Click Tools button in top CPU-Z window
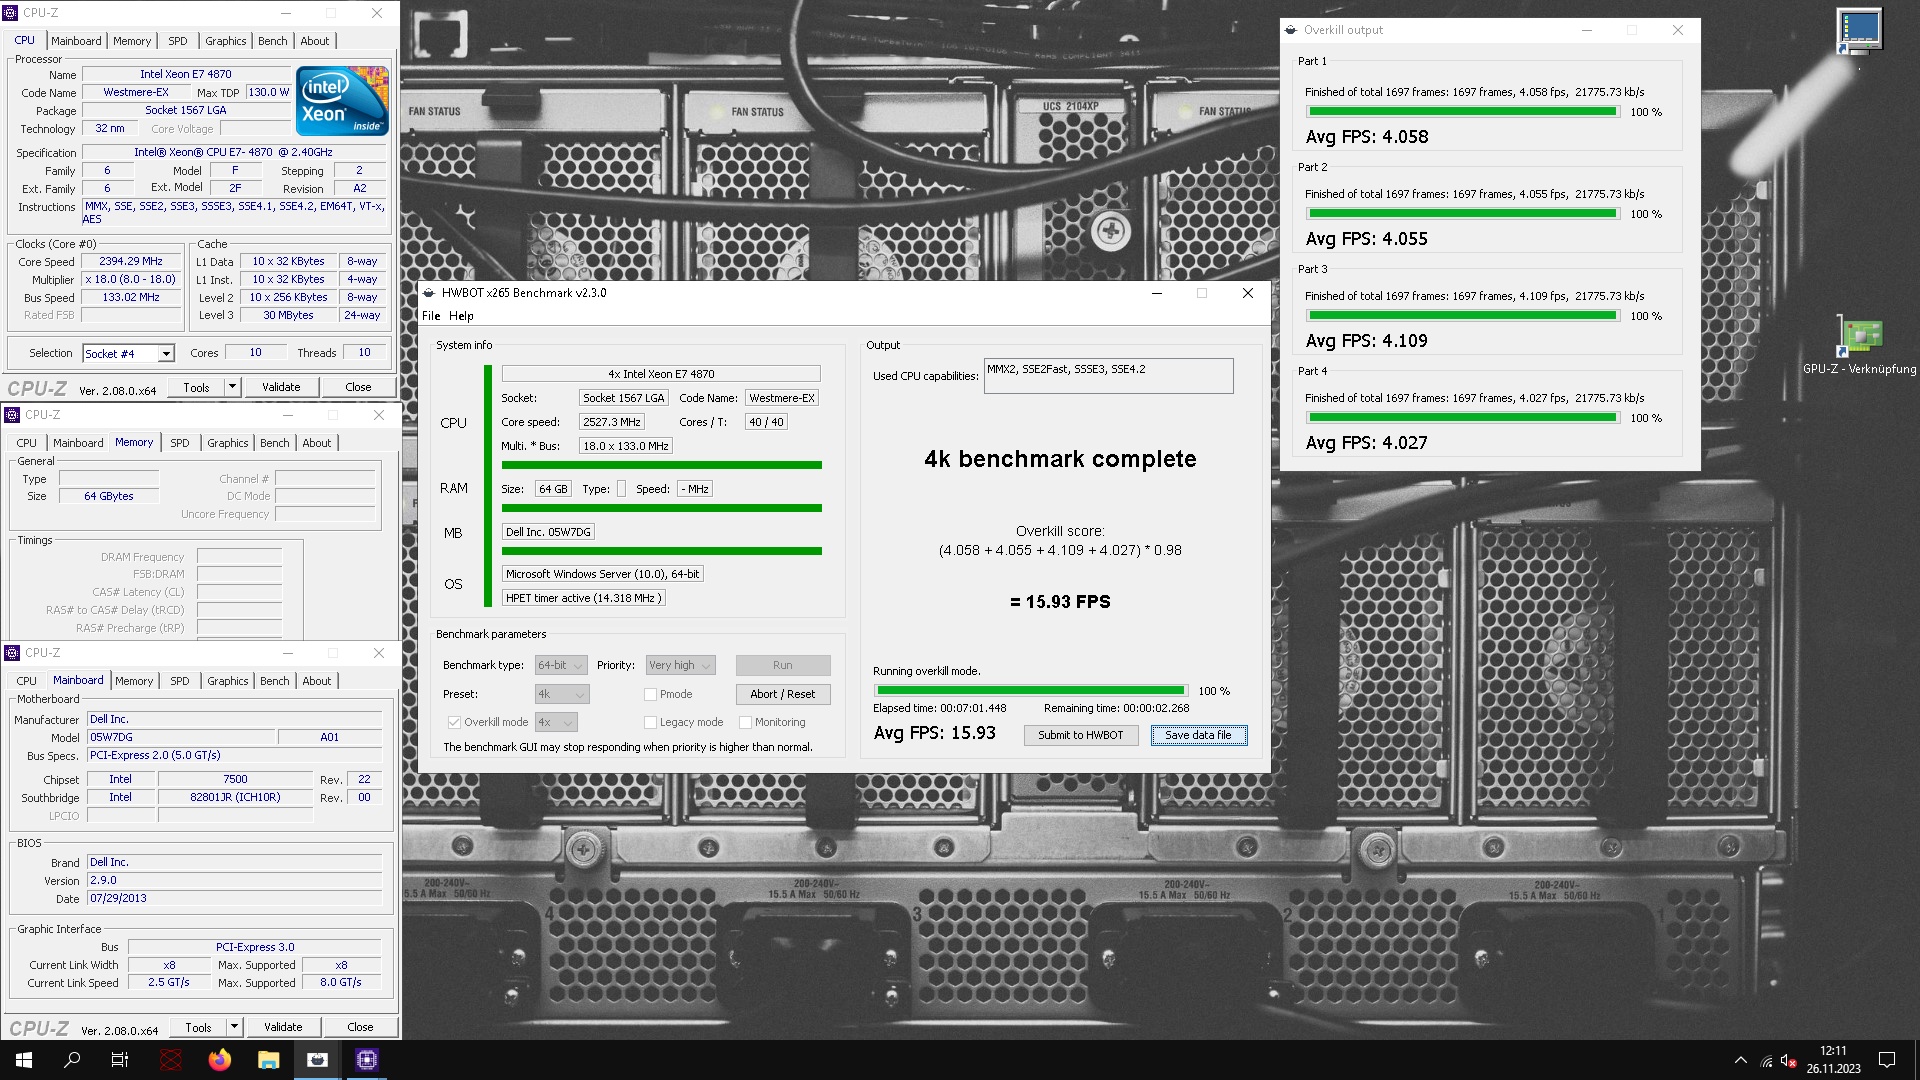Image resolution: width=1920 pixels, height=1080 pixels. coord(196,387)
